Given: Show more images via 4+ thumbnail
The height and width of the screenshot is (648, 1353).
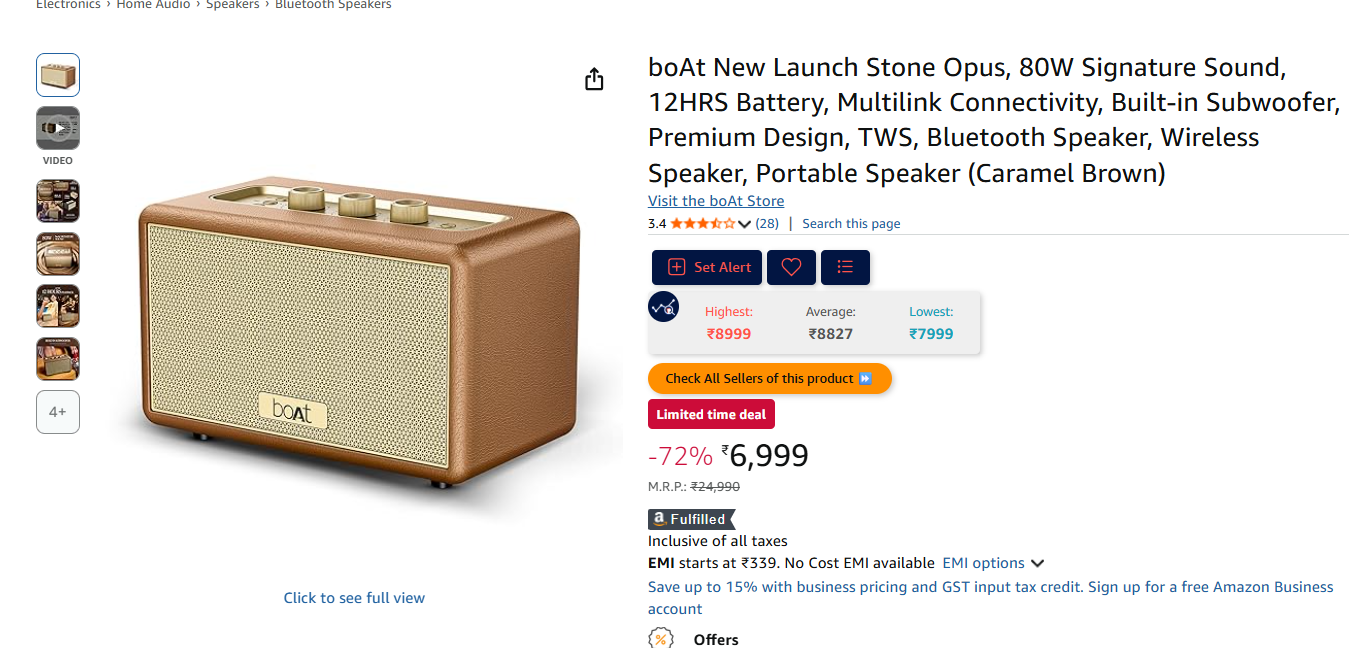Looking at the screenshot, I should pos(58,412).
